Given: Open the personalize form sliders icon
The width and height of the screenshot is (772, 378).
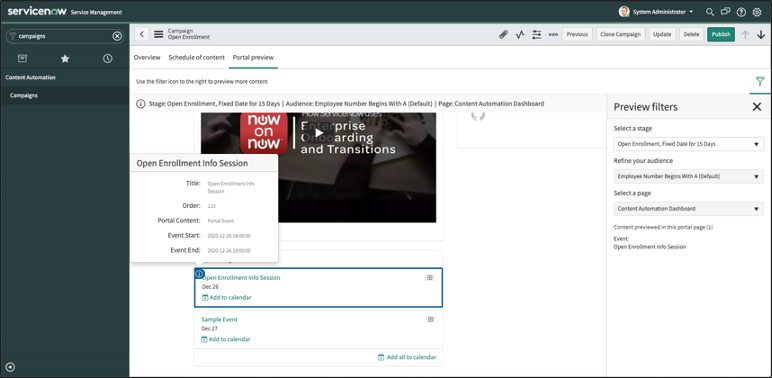Looking at the screenshot, I should 537,34.
